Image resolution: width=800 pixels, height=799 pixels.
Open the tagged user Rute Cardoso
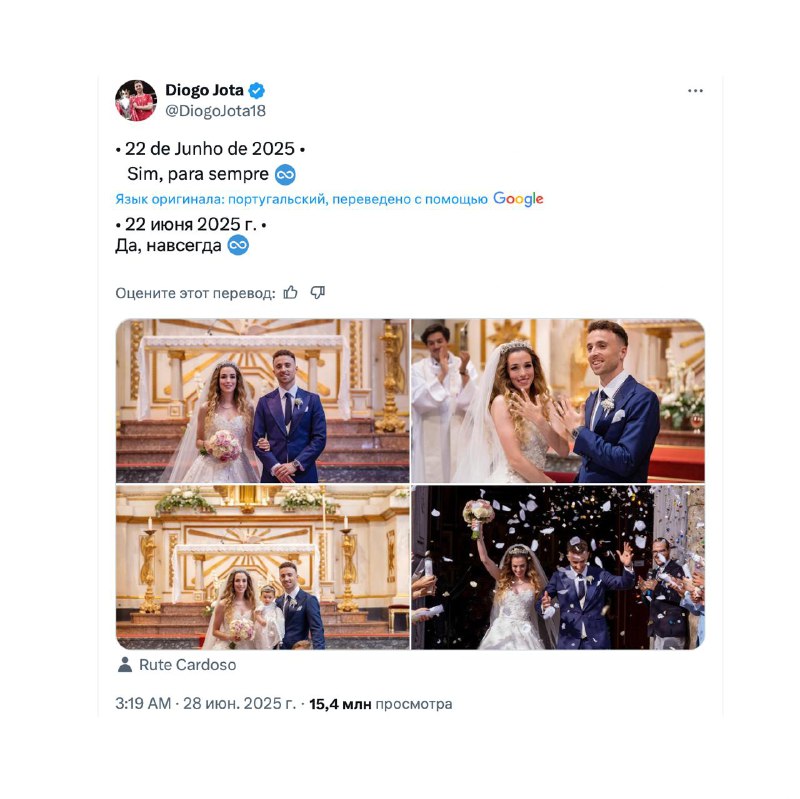click(187, 665)
